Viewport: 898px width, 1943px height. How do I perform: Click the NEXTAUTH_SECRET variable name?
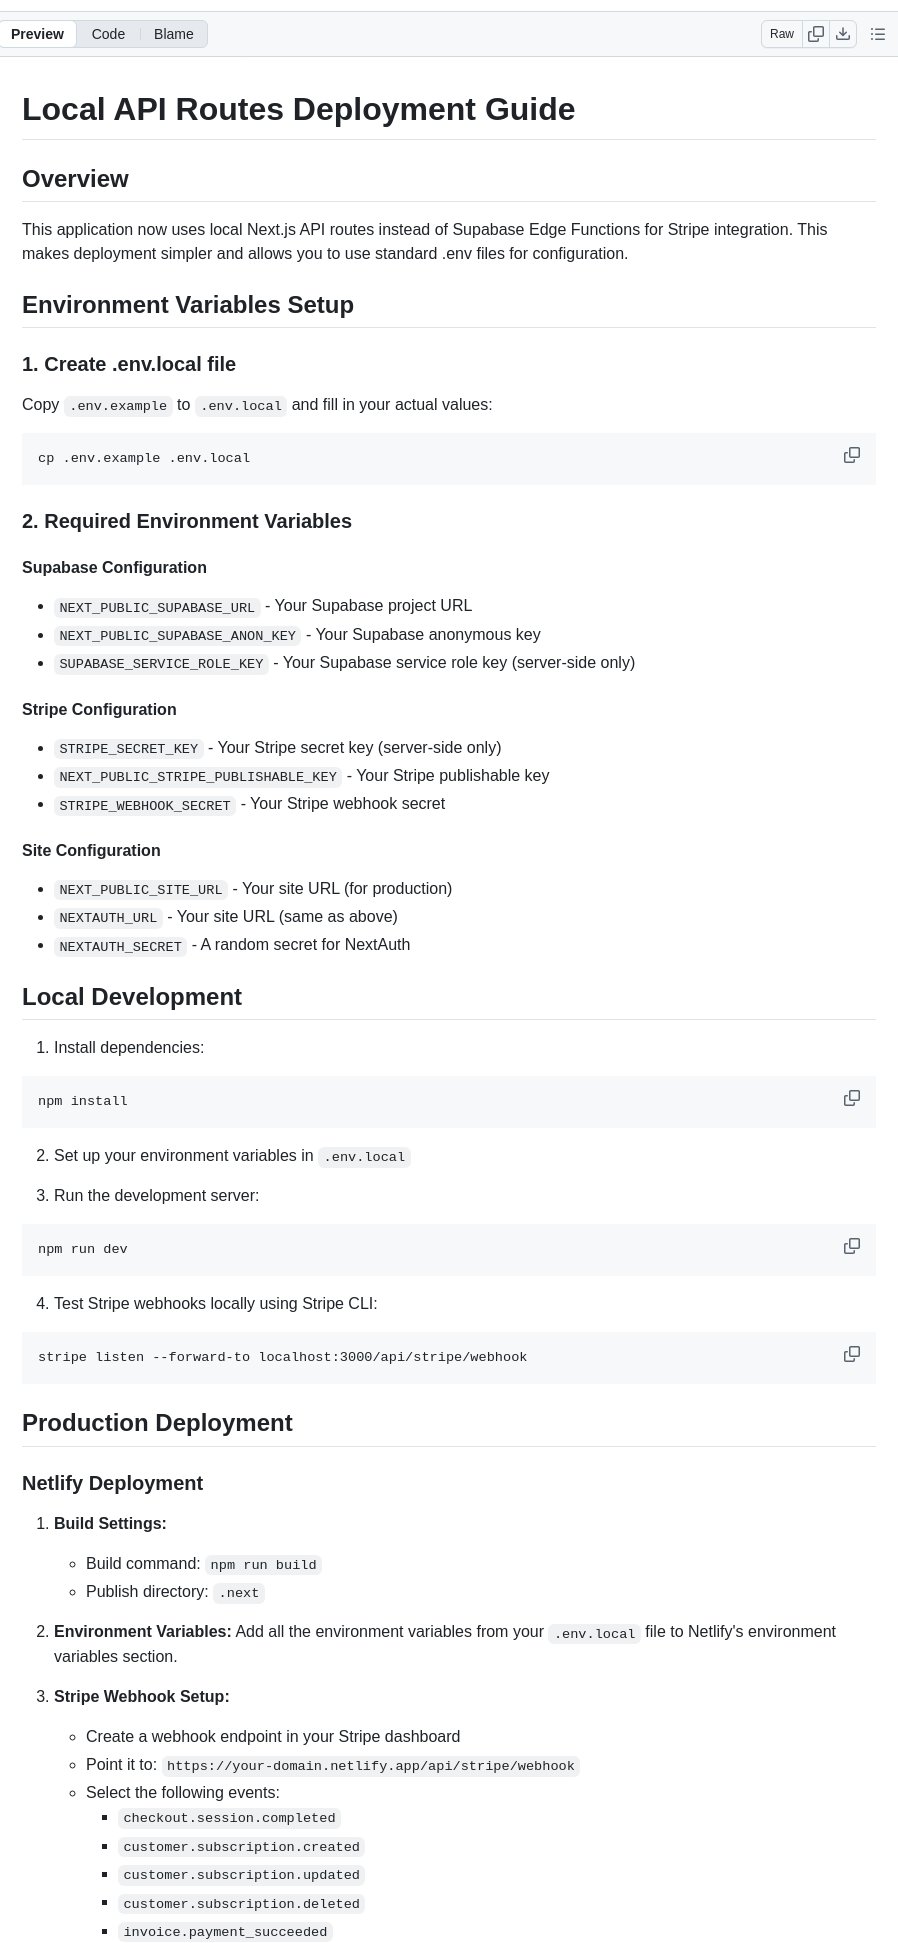(120, 946)
